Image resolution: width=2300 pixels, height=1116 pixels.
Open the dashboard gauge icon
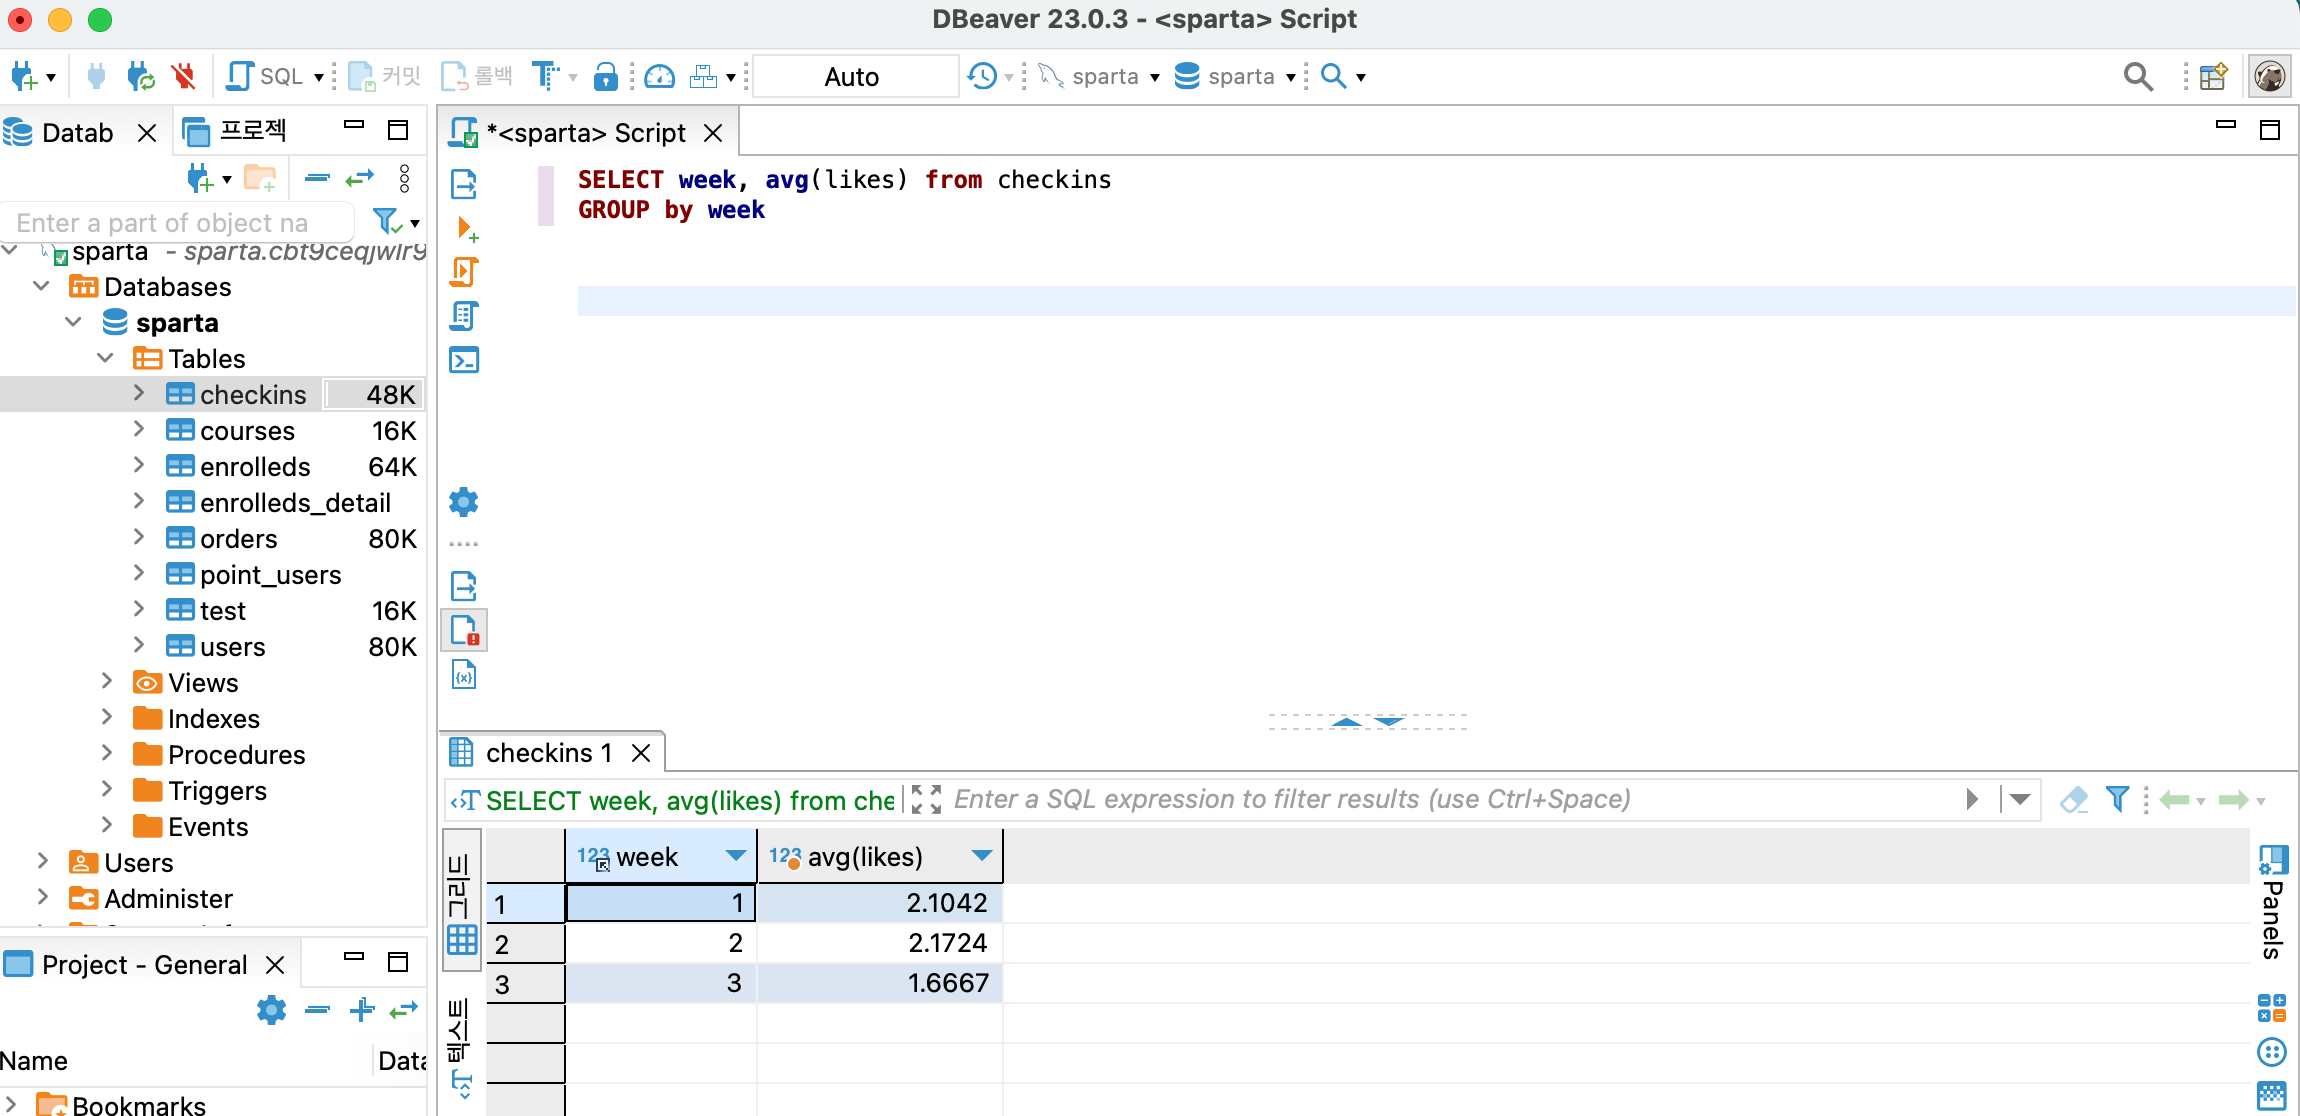660,77
